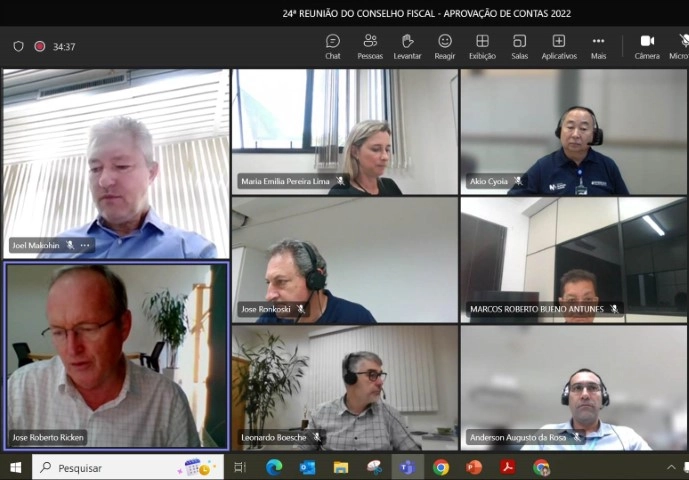This screenshot has height=480, width=689.
Task: Open the Reagir reactions menu
Action: [x=445, y=47]
